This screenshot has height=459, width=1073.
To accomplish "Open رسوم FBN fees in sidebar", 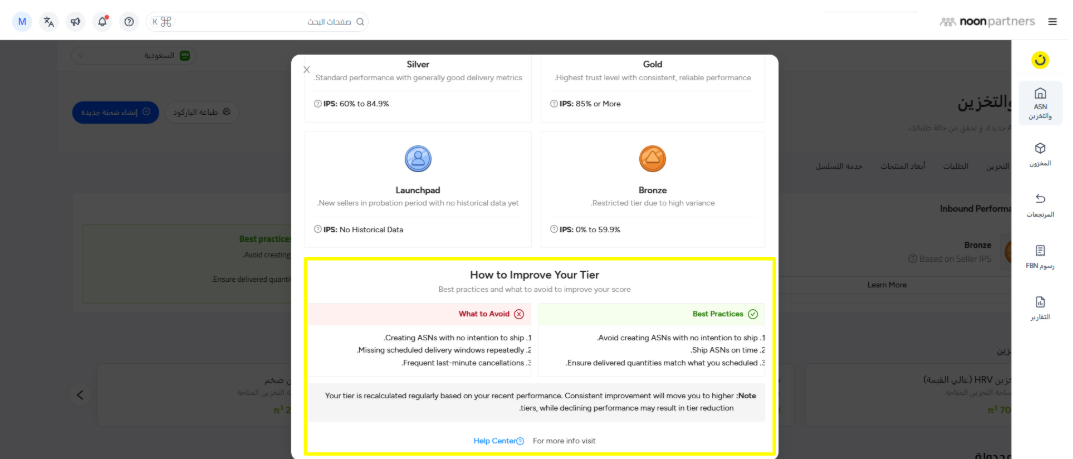I will pos(1040,257).
